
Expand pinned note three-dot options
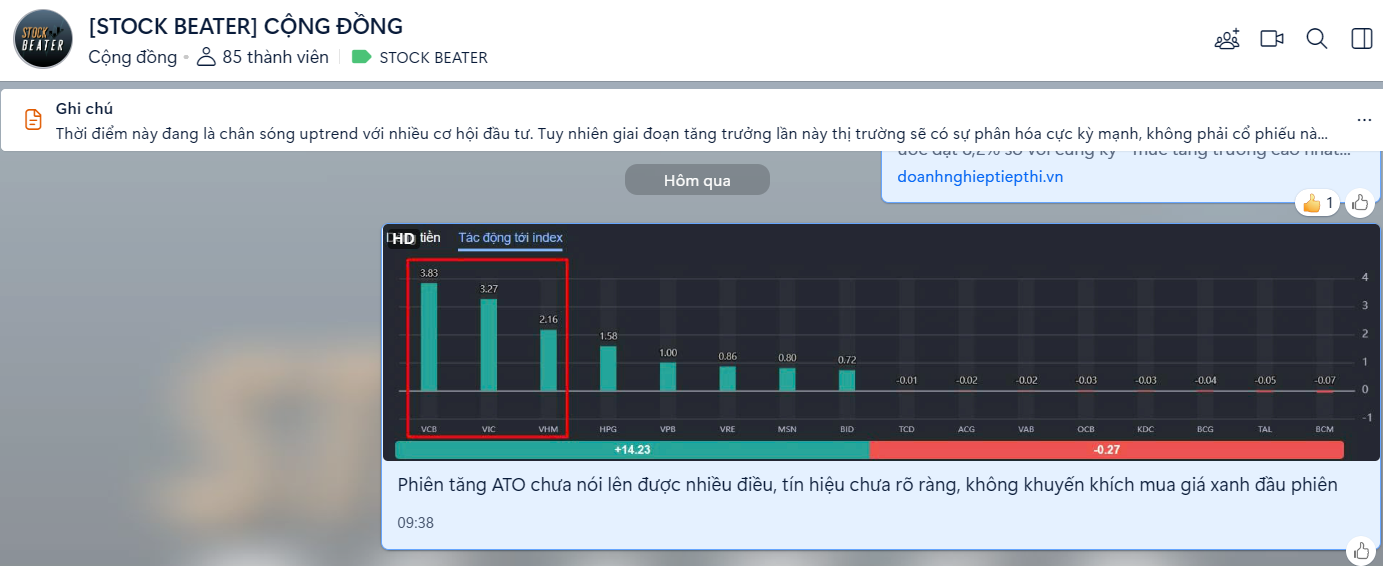(1364, 119)
